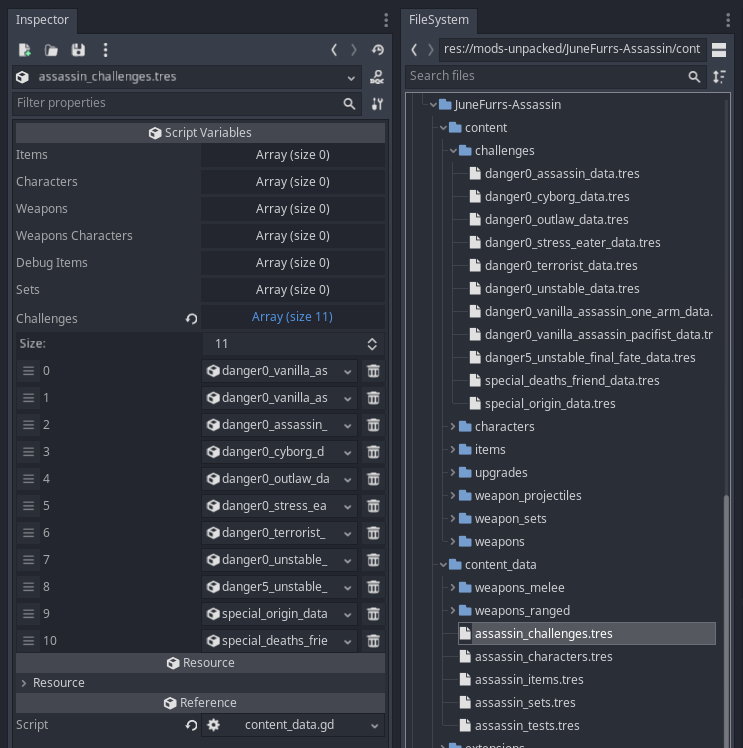The image size is (743, 748).
Task: Collapse the Challenges Array (size 11) button
Action: click(x=292, y=317)
